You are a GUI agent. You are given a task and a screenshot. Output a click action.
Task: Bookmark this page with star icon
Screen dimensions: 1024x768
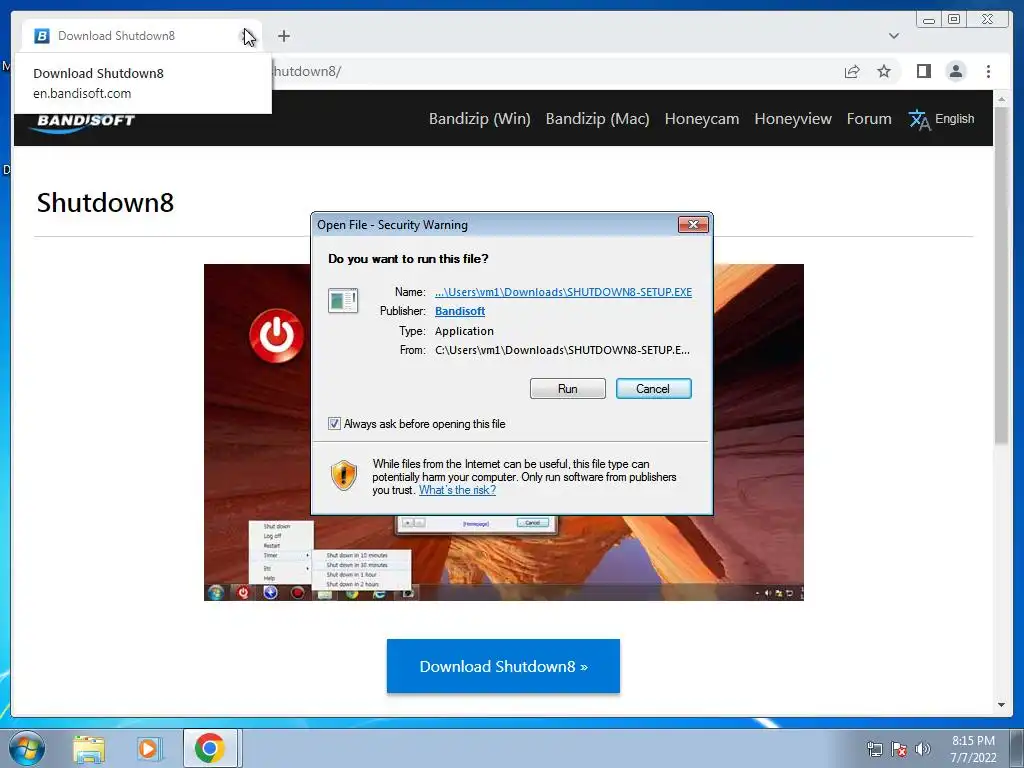coord(884,71)
